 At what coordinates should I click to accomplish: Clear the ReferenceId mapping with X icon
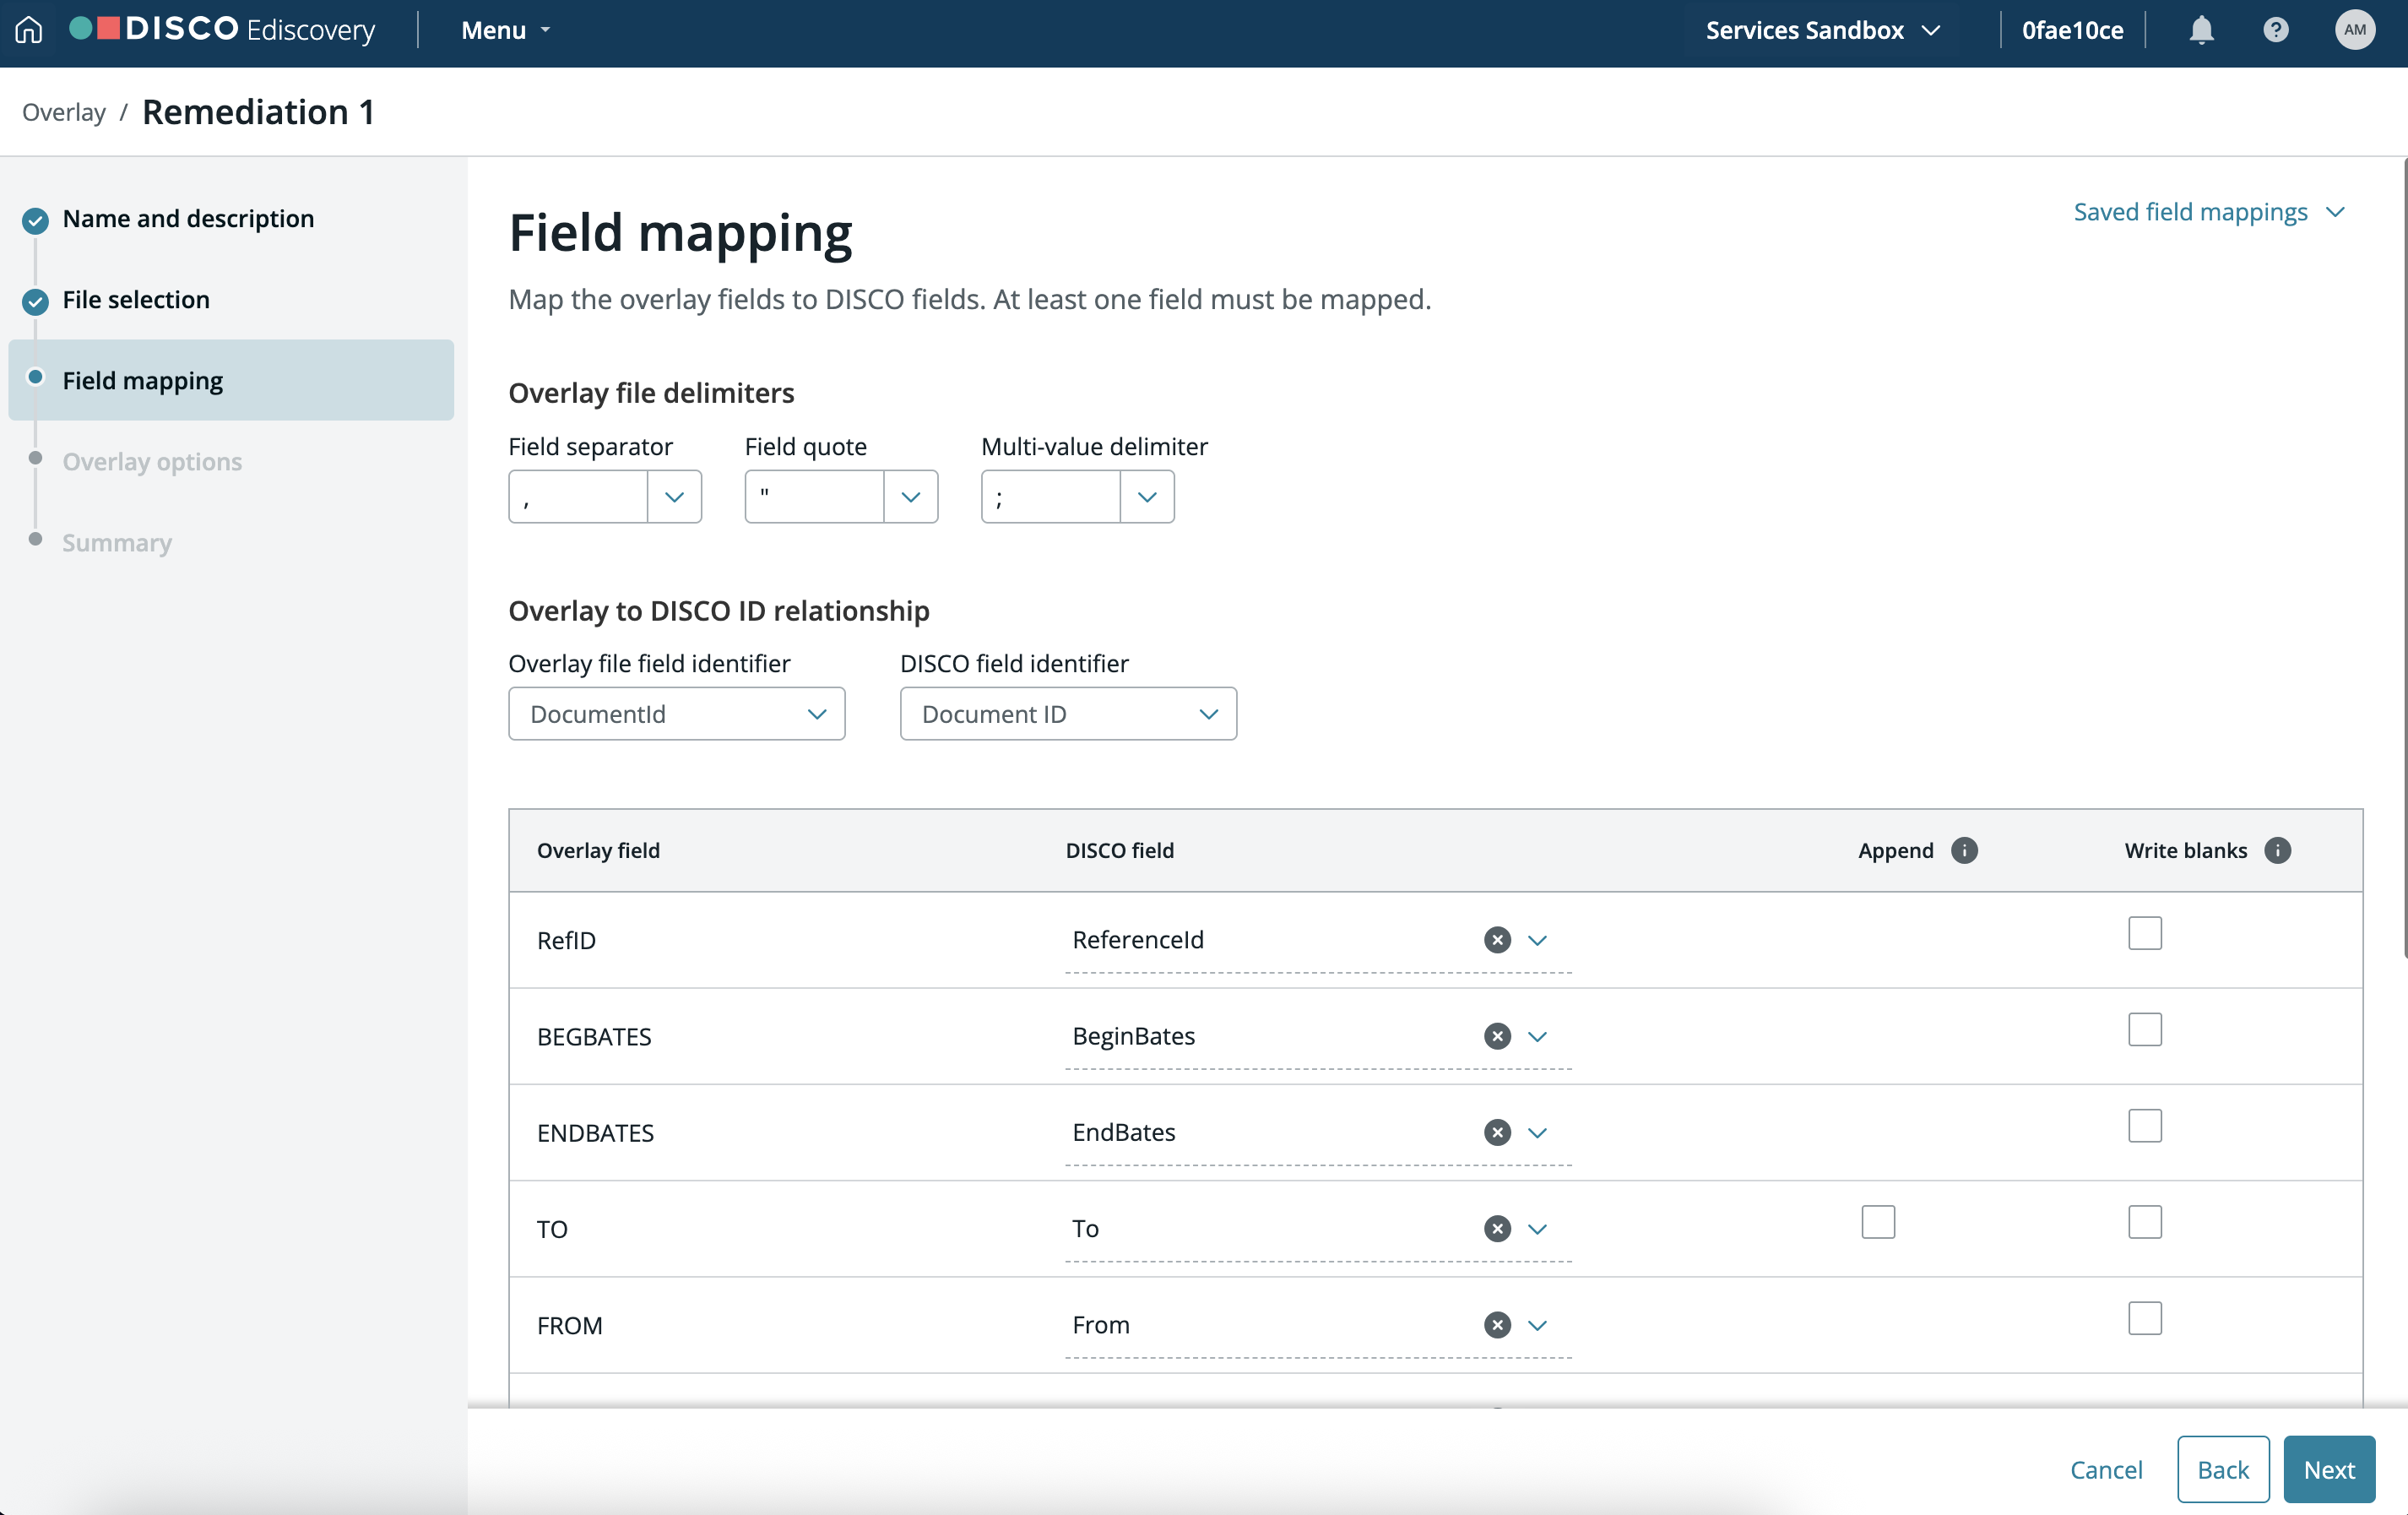click(x=1497, y=940)
